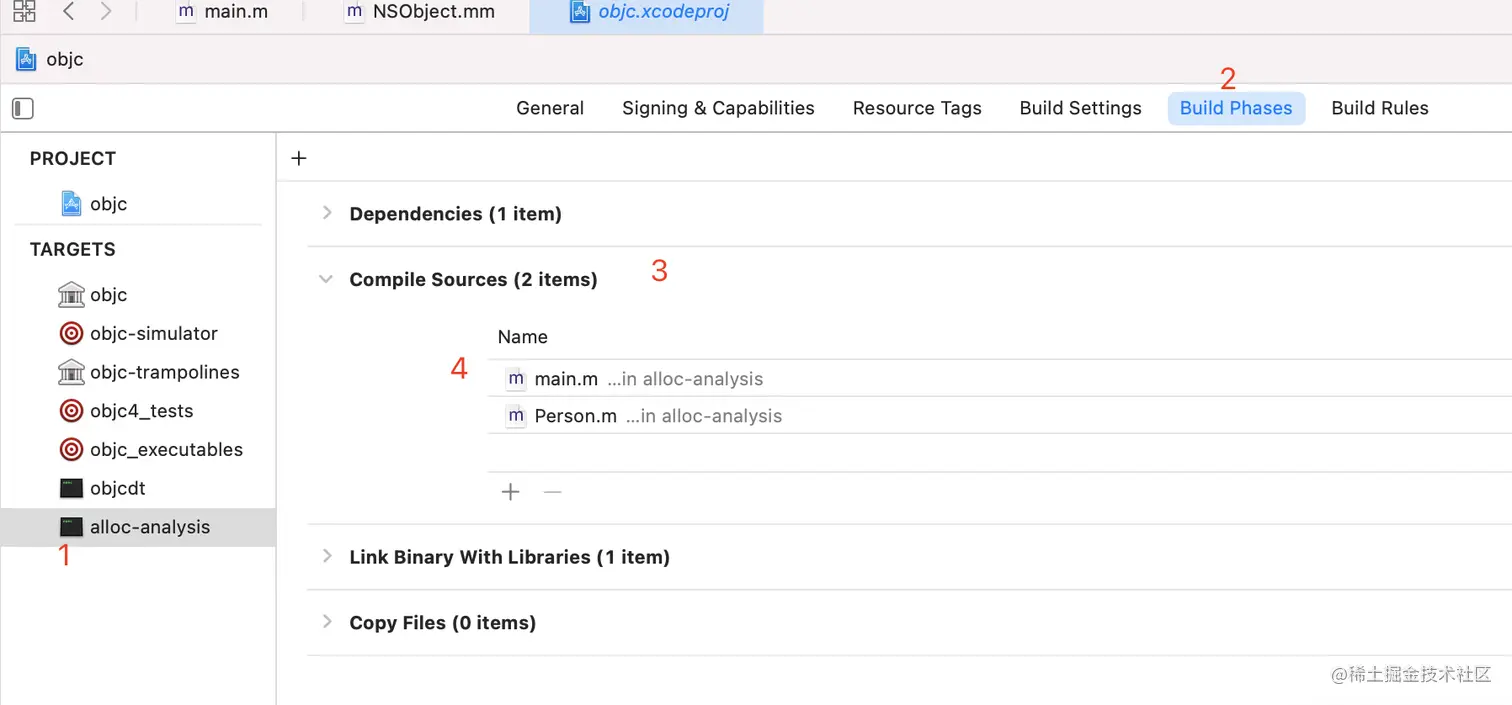Select the objc project item
The width and height of the screenshot is (1512, 705).
click(x=108, y=204)
